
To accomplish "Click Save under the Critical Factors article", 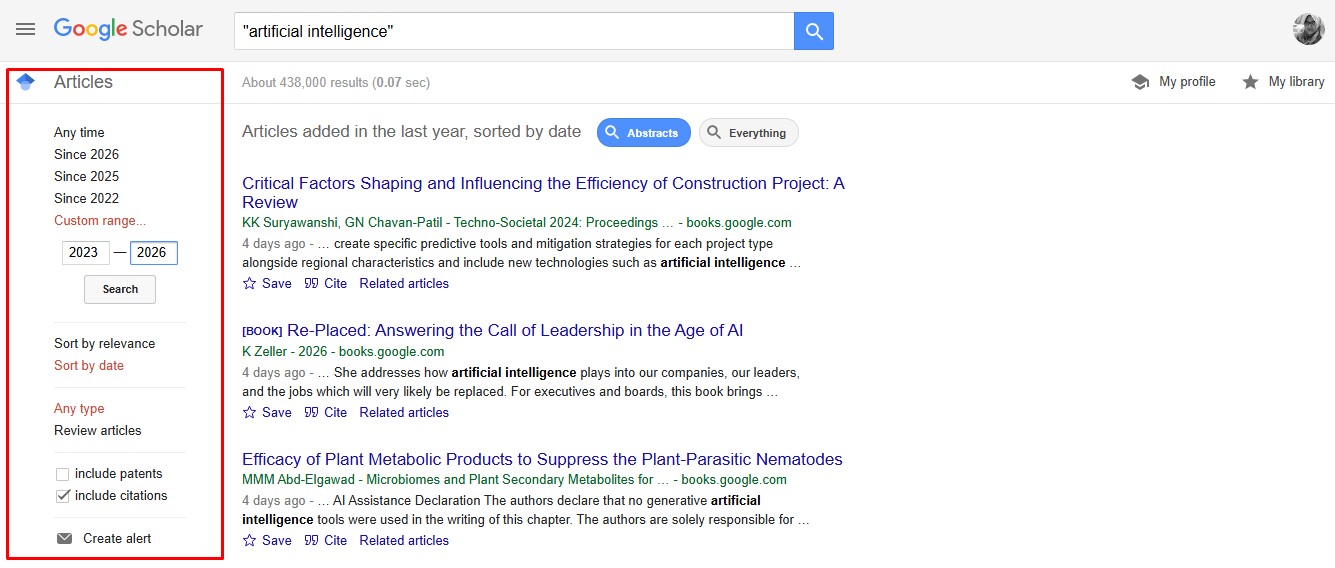I will tap(277, 284).
